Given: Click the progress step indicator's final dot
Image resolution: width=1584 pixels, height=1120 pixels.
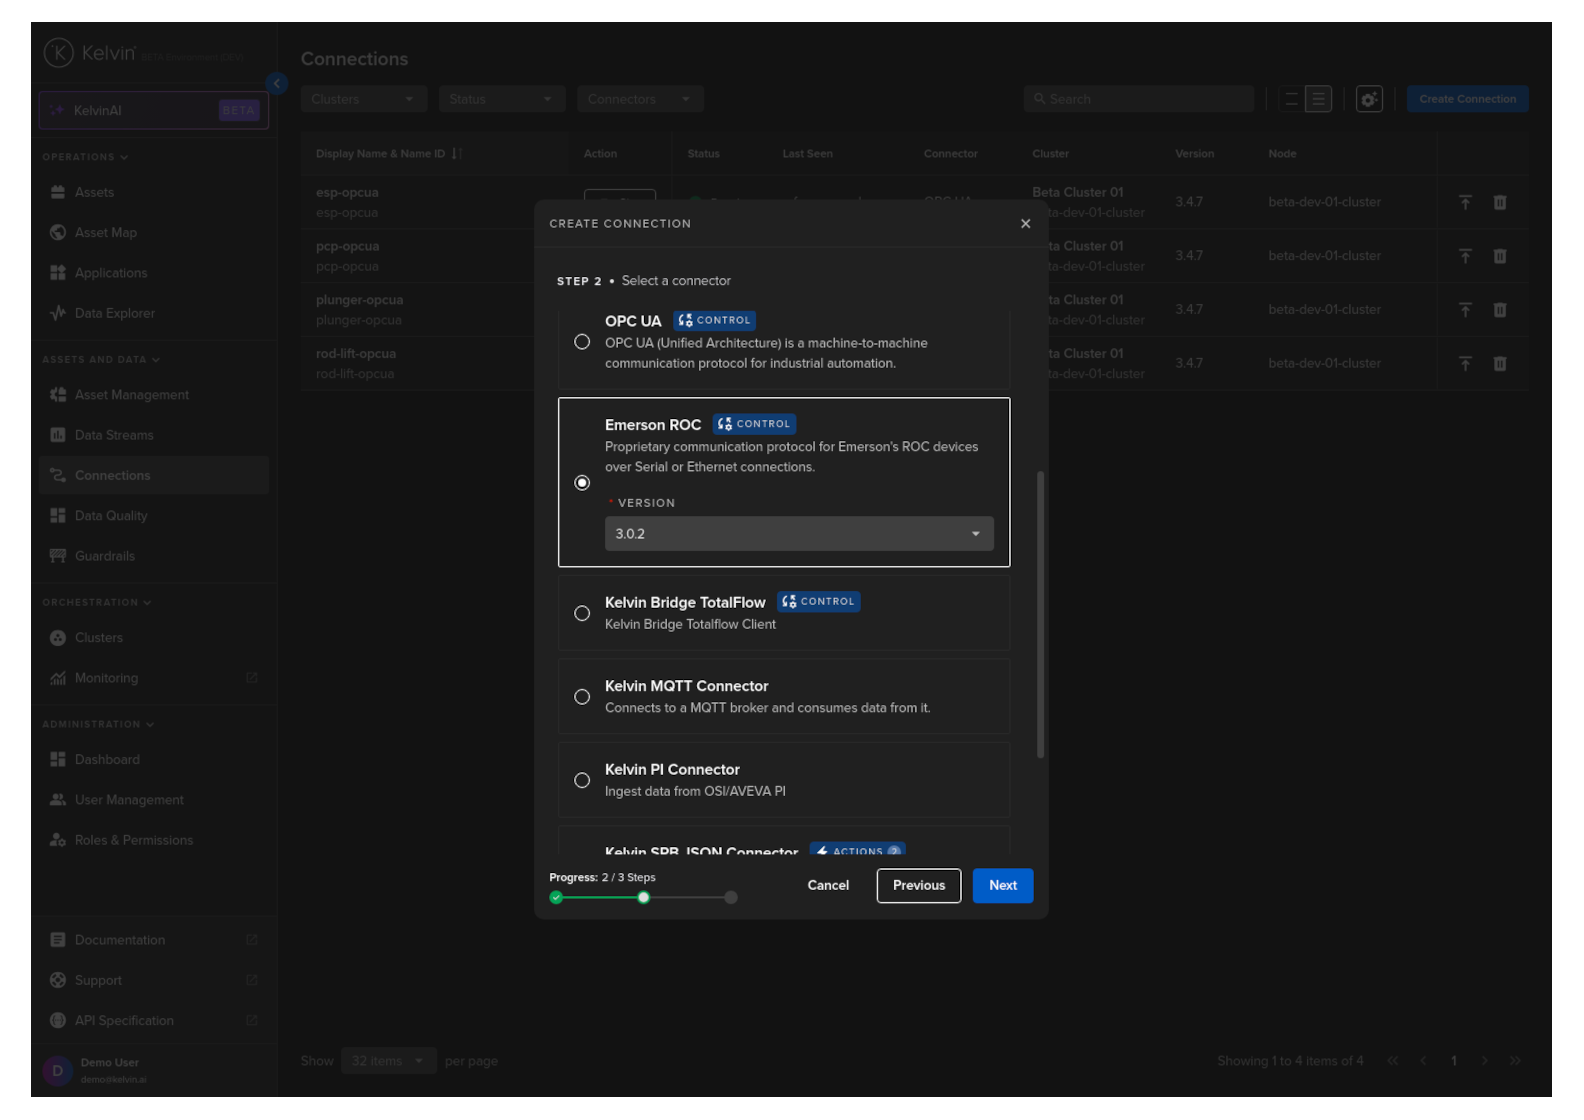Looking at the screenshot, I should click(x=731, y=898).
